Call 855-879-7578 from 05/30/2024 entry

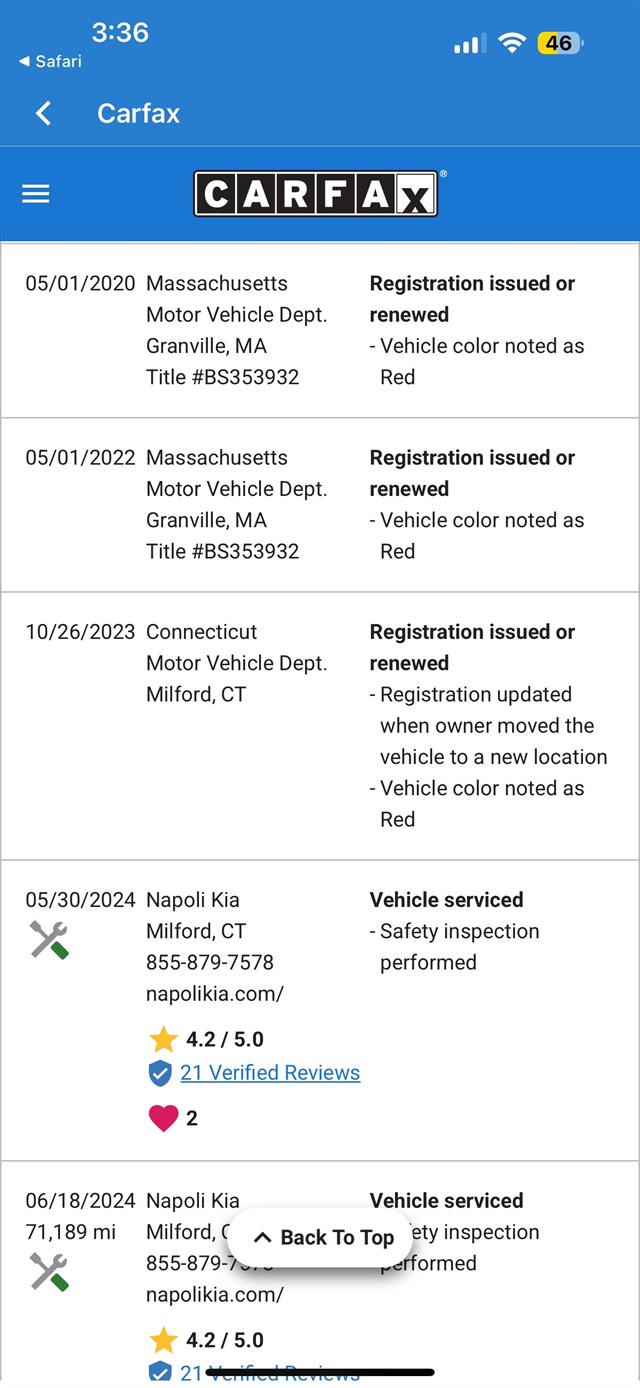pyautogui.click(x=210, y=962)
